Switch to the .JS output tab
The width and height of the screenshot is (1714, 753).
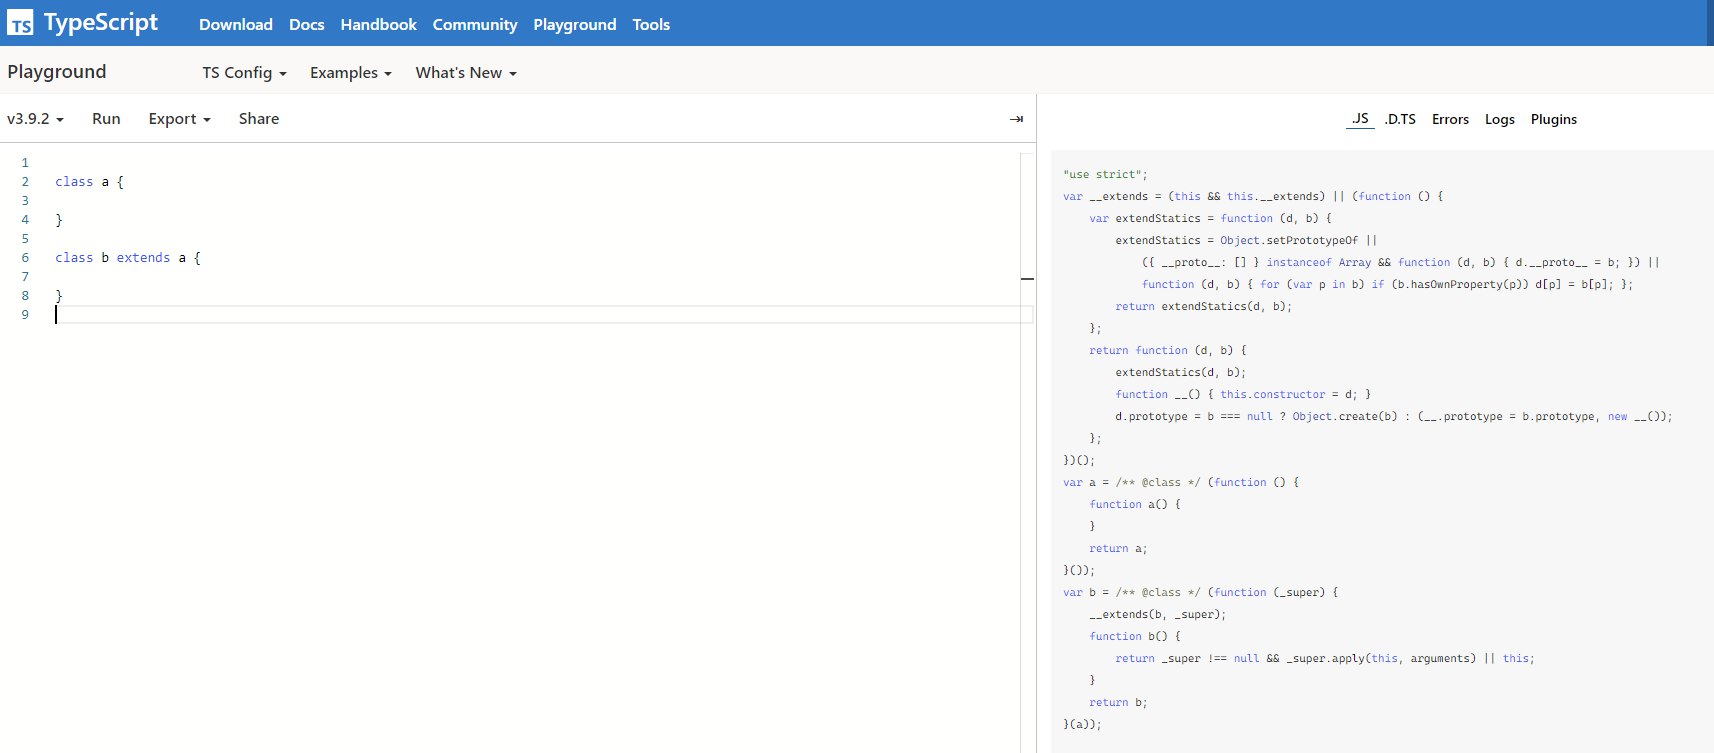coord(1360,119)
